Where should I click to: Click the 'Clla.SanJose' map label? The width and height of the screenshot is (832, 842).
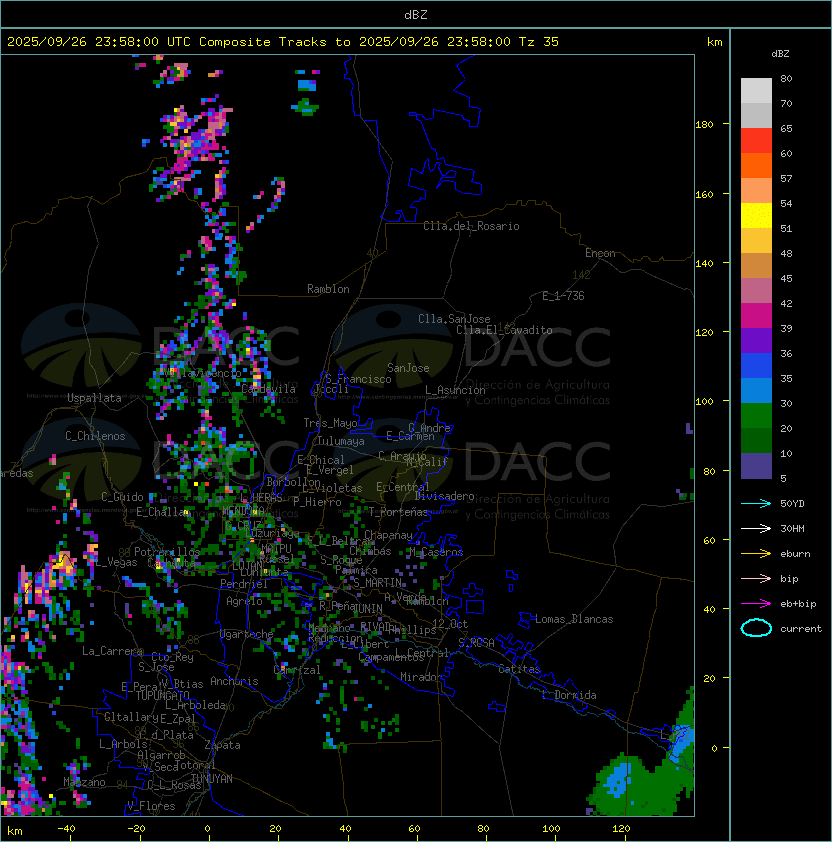click(x=454, y=319)
